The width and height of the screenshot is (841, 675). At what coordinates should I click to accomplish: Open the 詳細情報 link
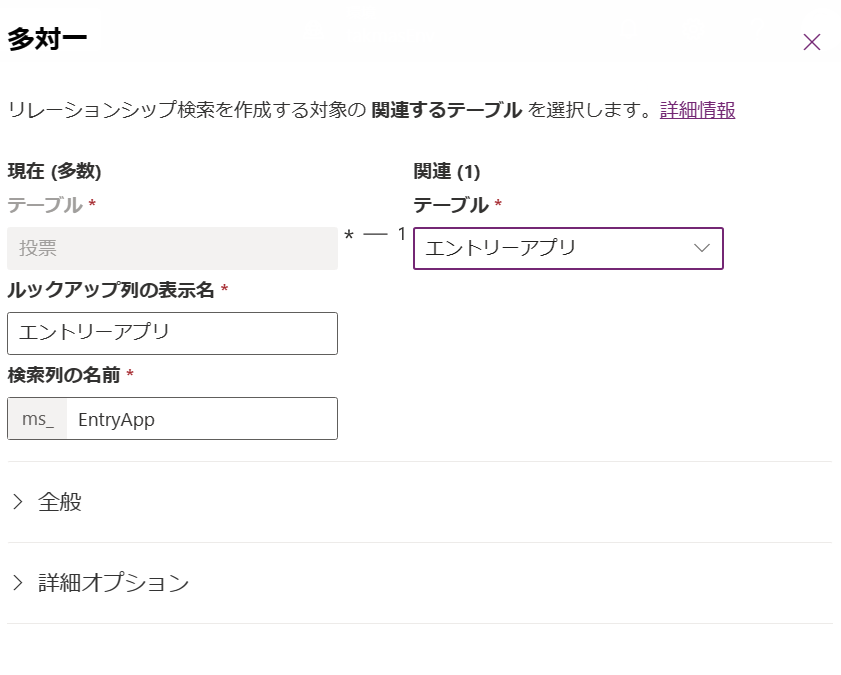(697, 110)
